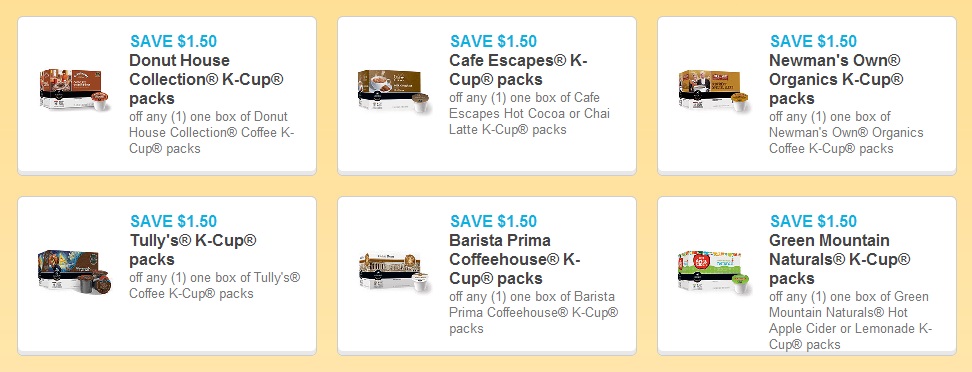
Task: Click SAVE $1.50 on the Donut House coupon
Action: pos(174,42)
